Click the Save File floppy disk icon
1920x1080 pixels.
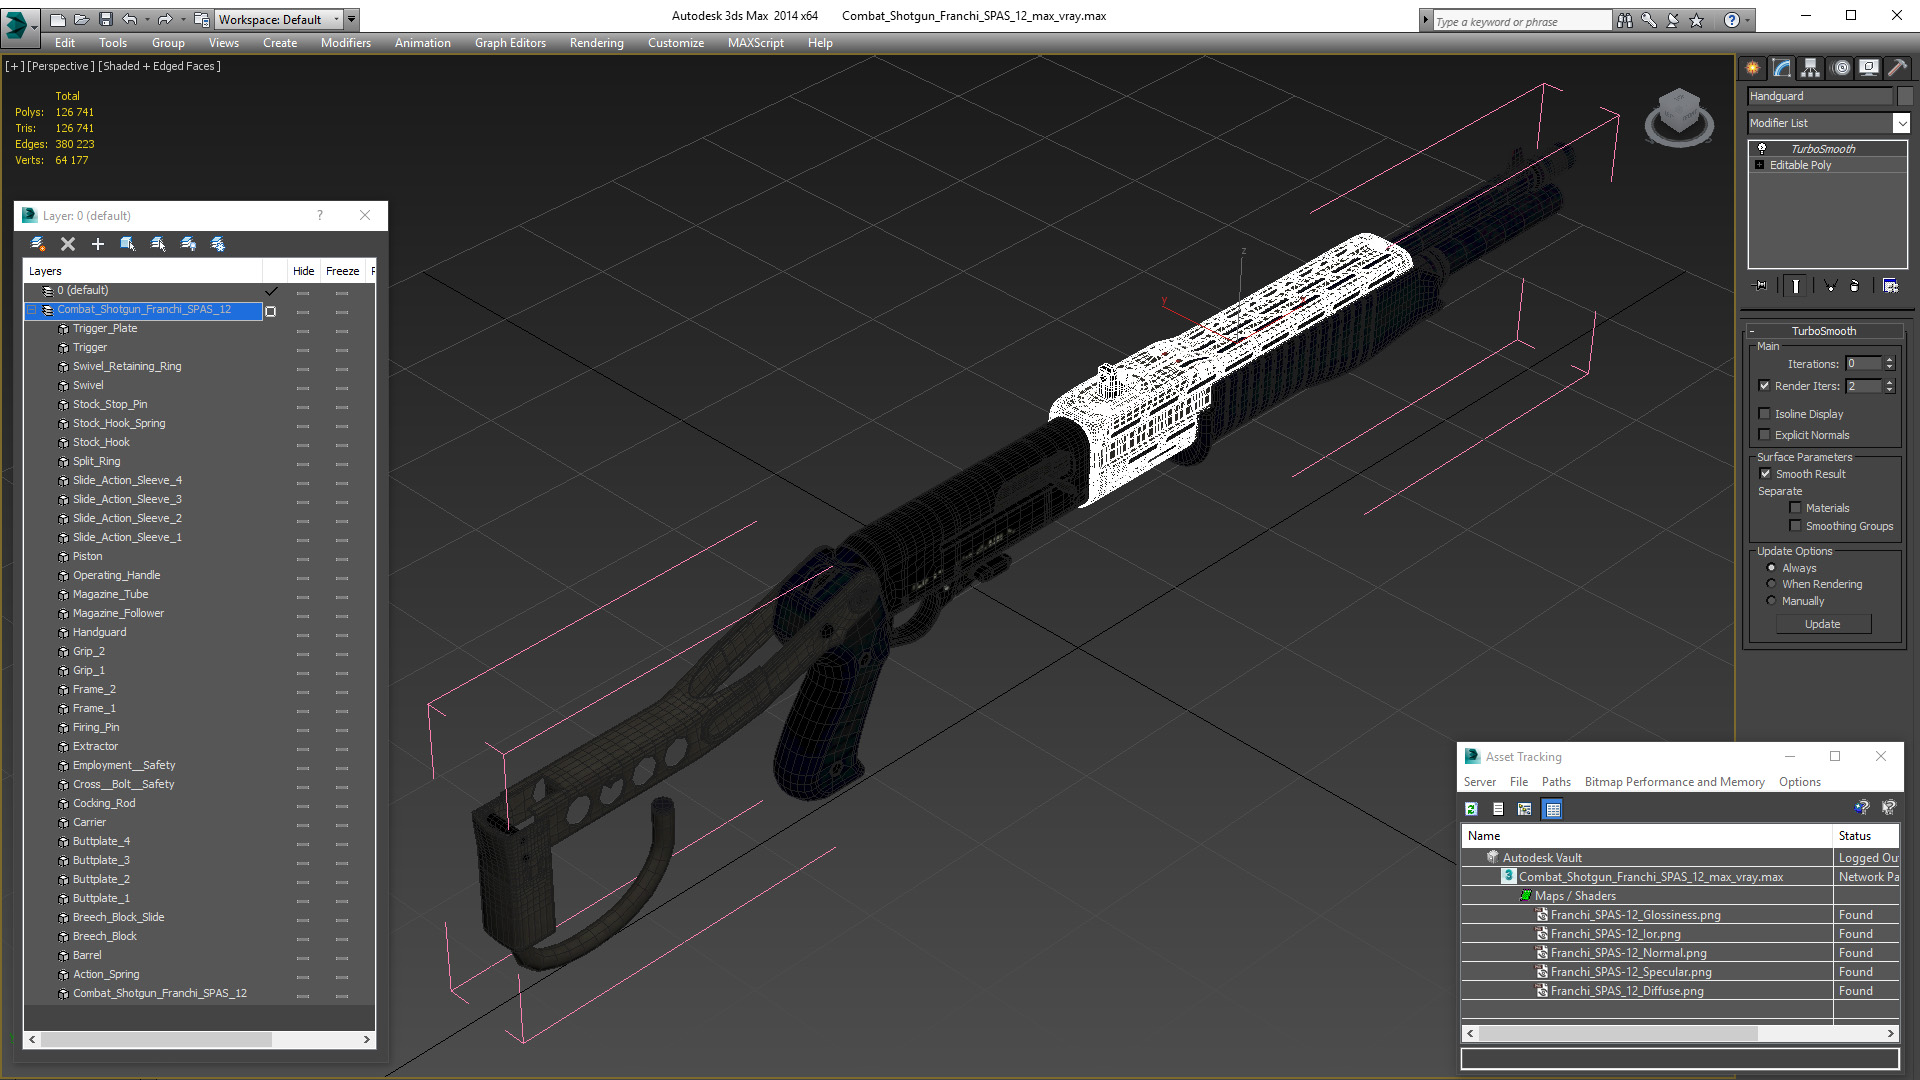coord(105,19)
